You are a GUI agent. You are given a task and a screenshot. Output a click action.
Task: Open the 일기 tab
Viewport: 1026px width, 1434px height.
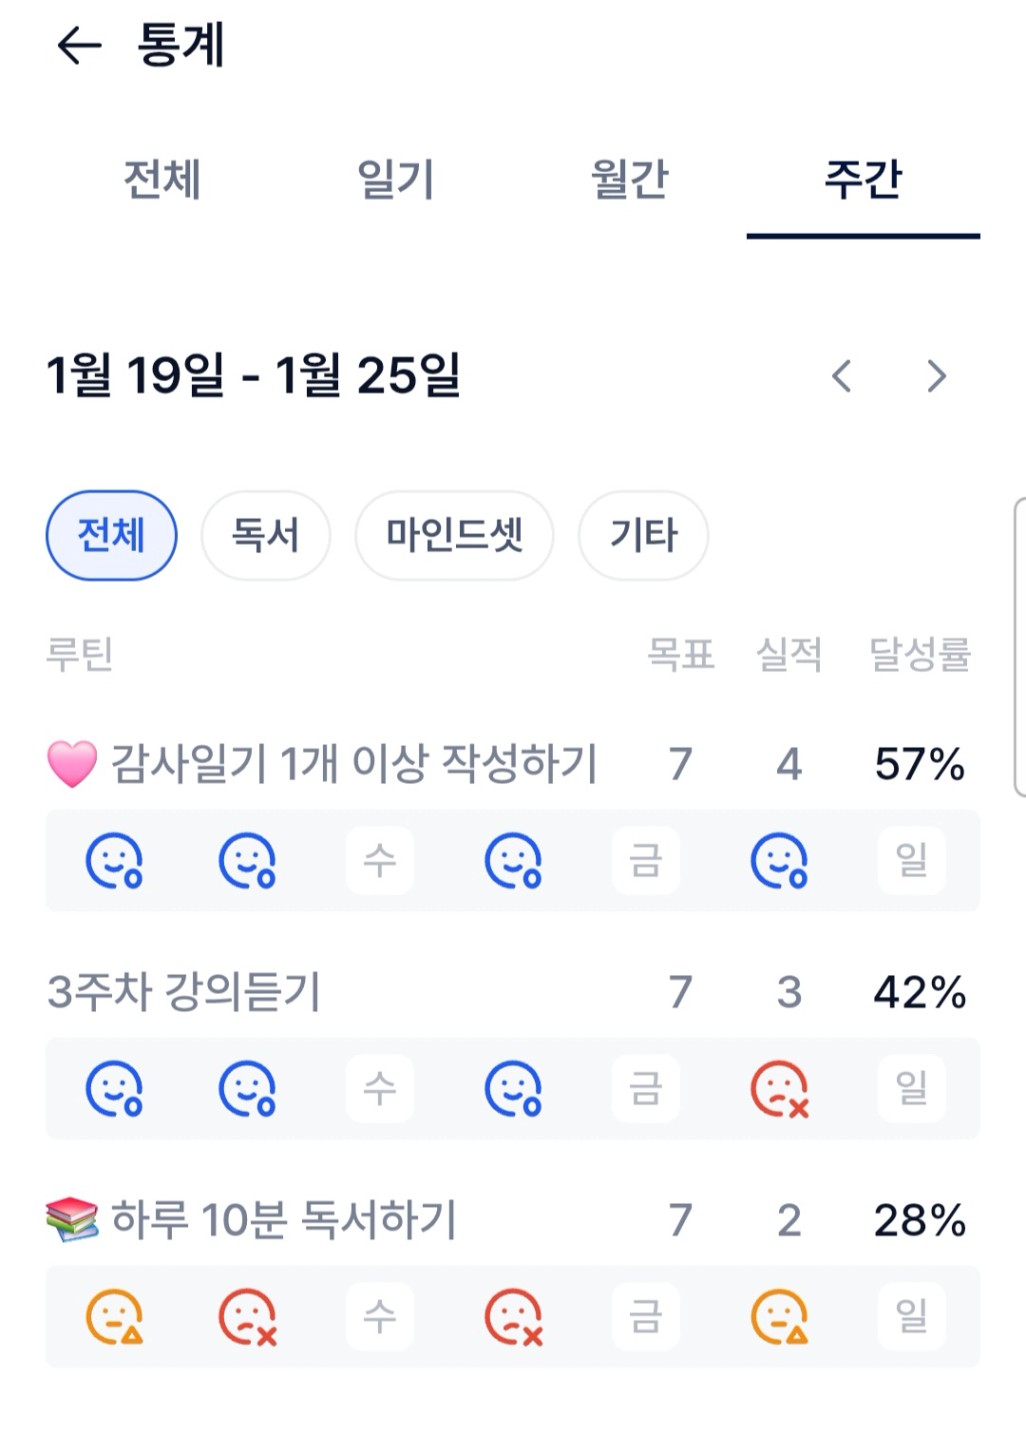395,180
